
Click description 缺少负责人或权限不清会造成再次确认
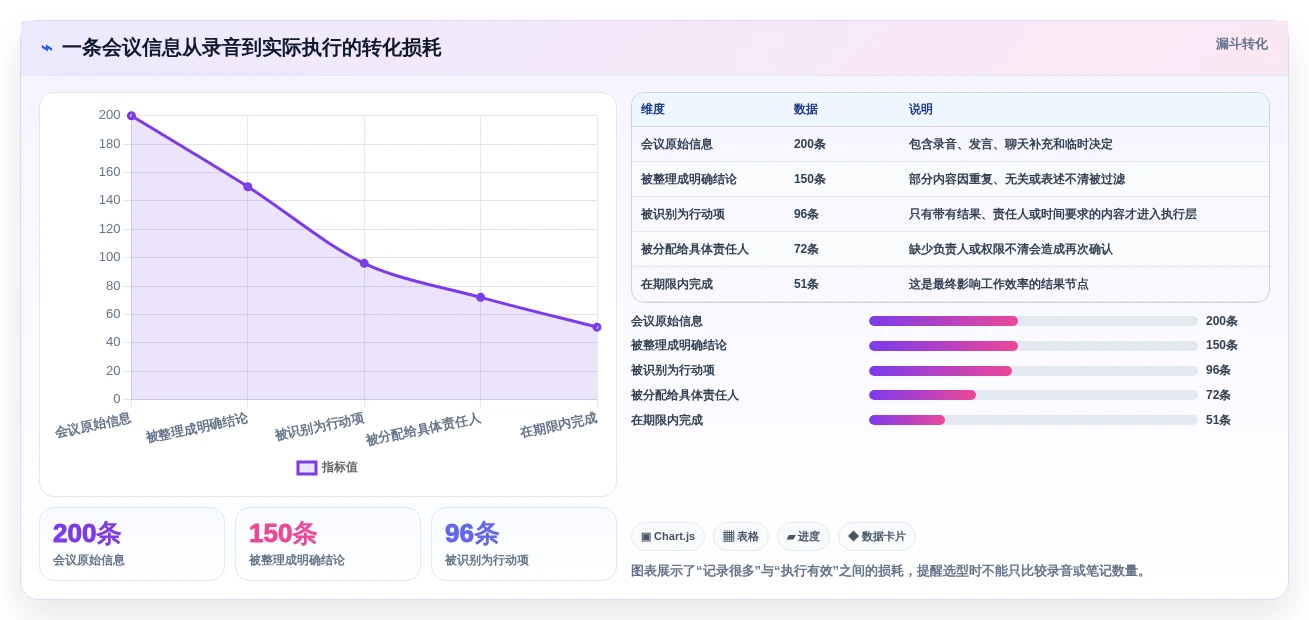point(1010,250)
